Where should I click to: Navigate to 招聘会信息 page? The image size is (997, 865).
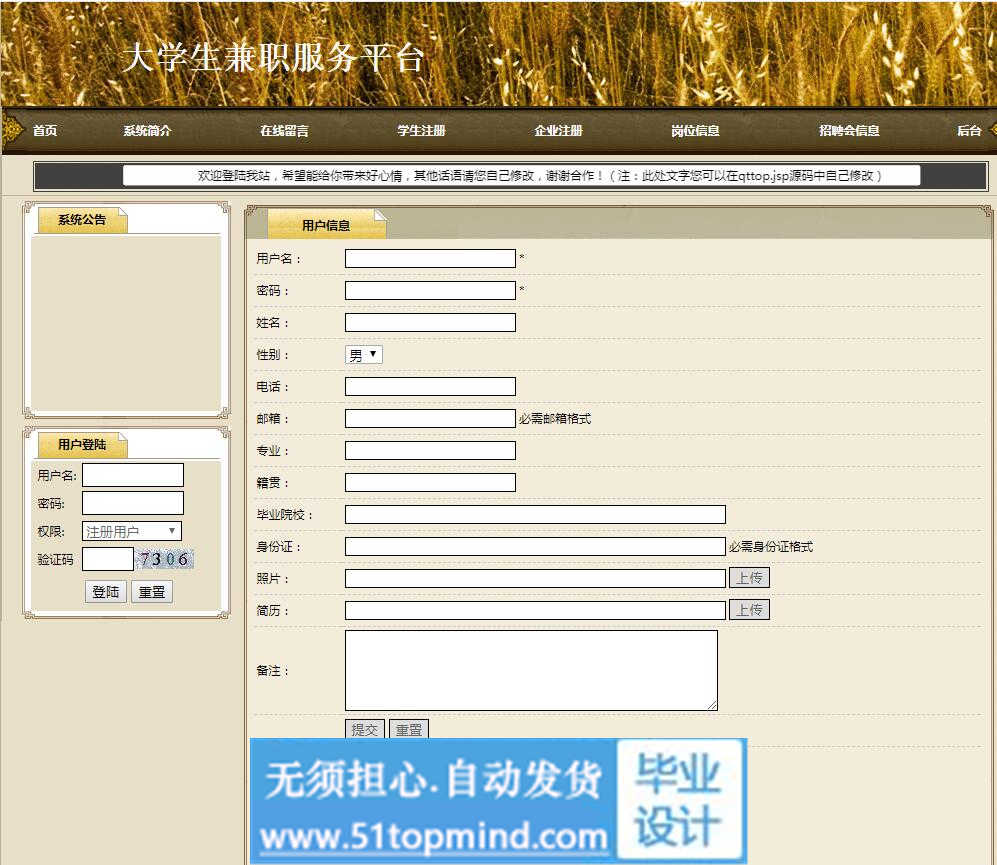[x=849, y=131]
